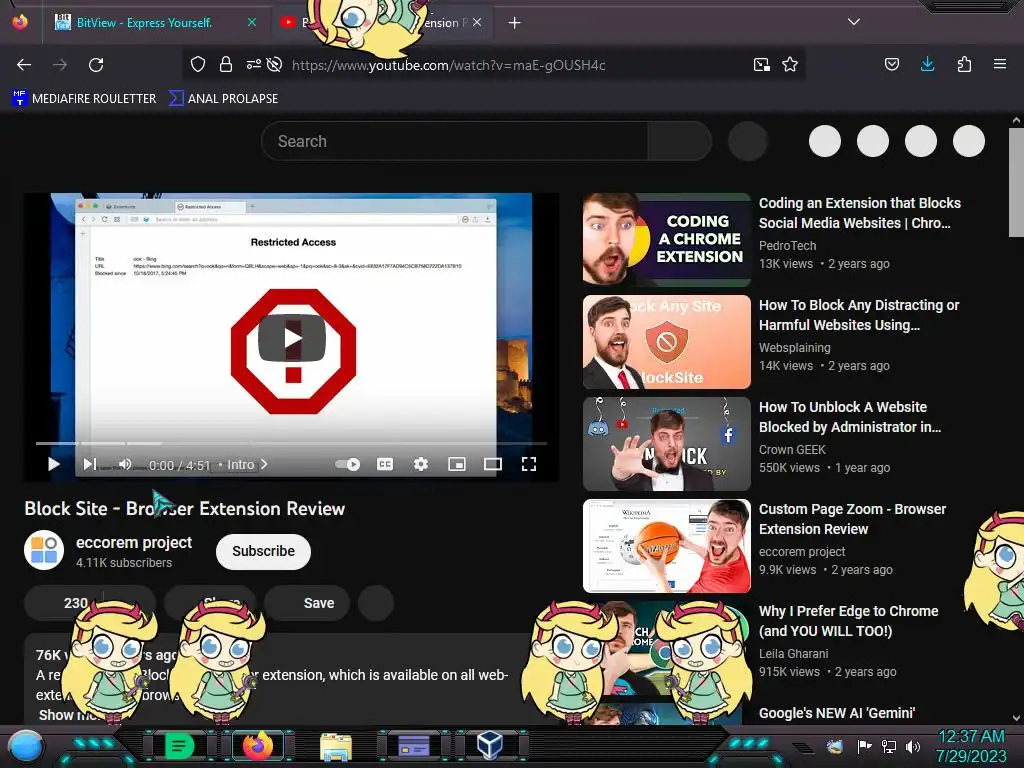The width and height of the screenshot is (1024, 768).
Task: Open Coding a Chrome Extension thumbnail
Action: [x=667, y=240]
